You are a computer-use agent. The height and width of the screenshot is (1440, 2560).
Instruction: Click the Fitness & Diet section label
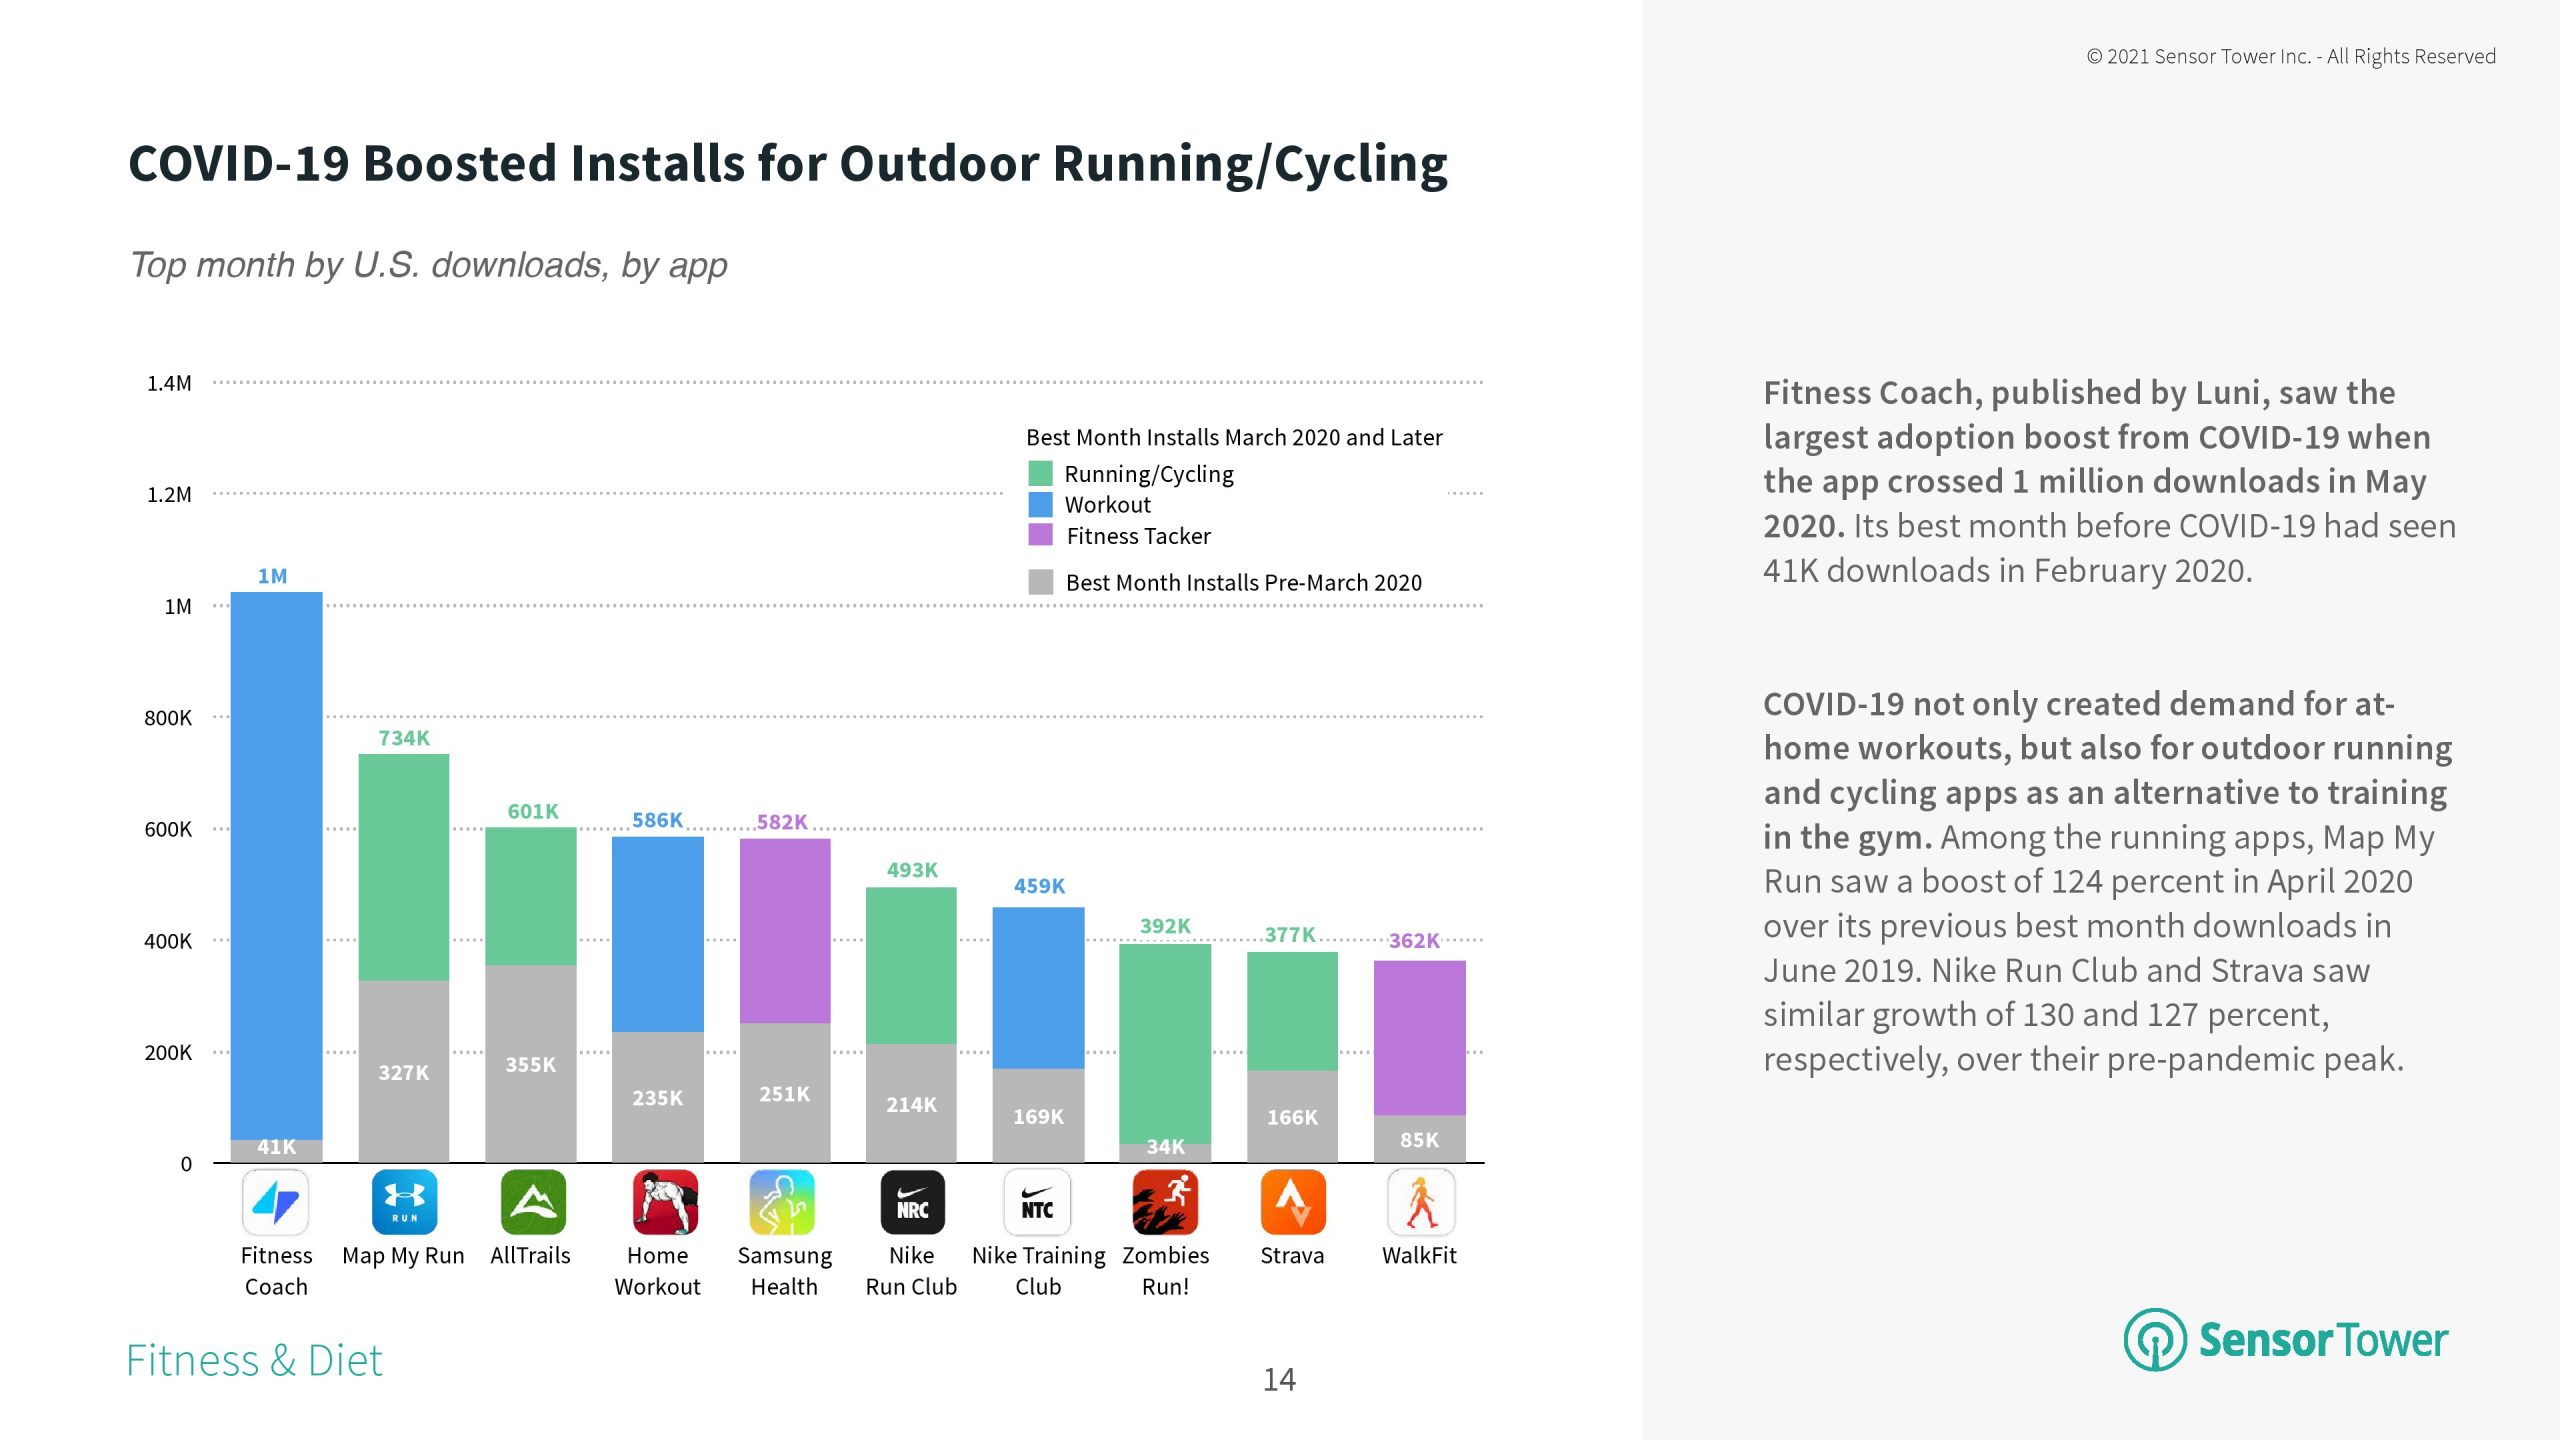pyautogui.click(x=254, y=1361)
